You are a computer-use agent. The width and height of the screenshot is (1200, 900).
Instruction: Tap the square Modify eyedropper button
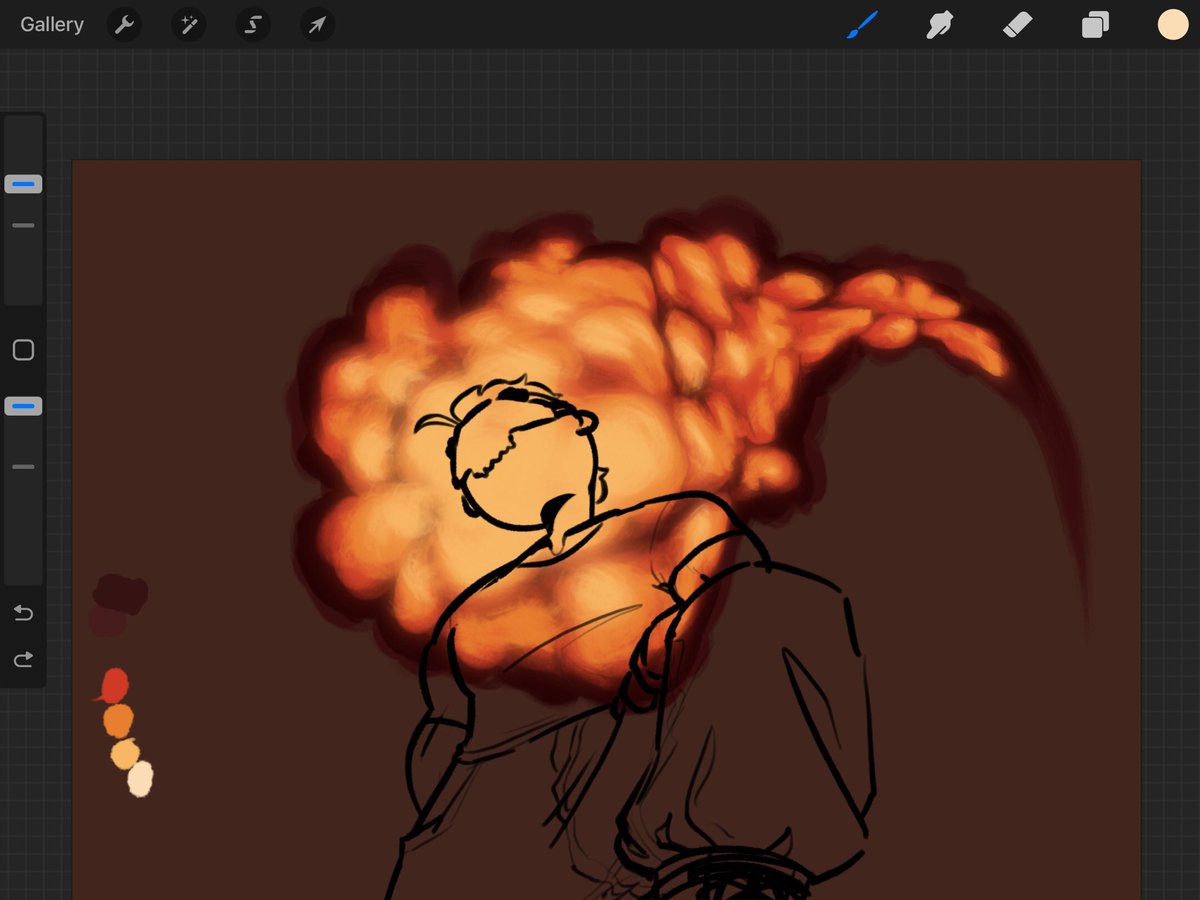(x=23, y=350)
